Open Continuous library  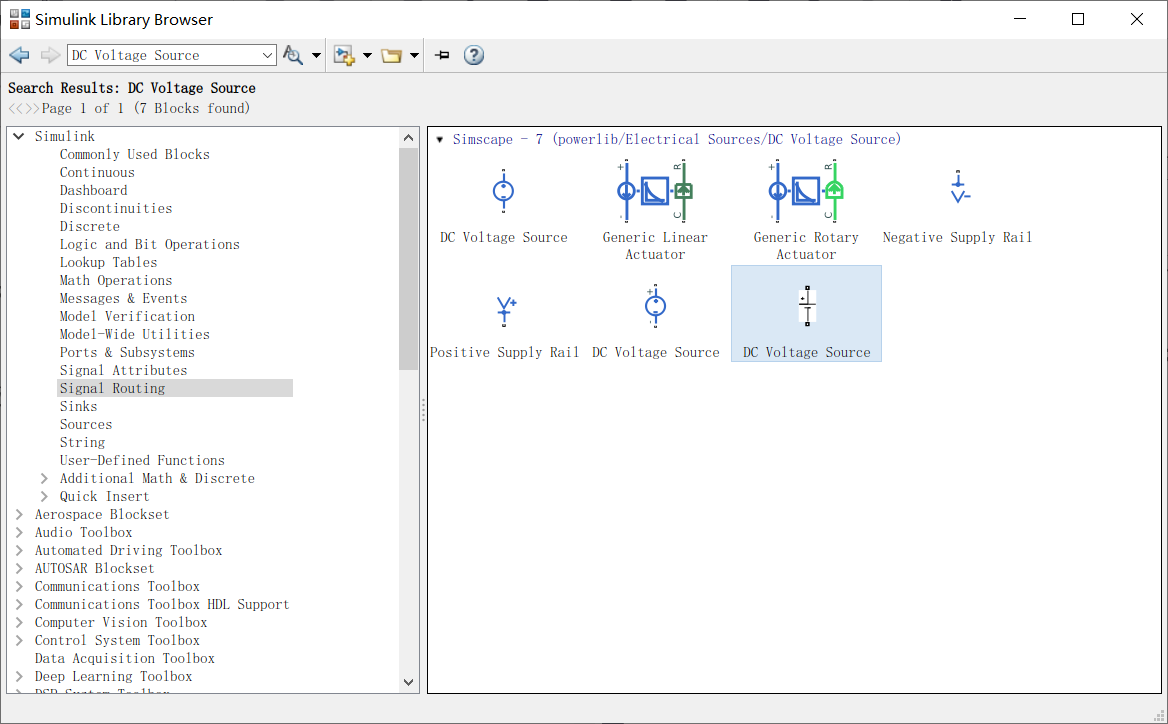[x=98, y=172]
